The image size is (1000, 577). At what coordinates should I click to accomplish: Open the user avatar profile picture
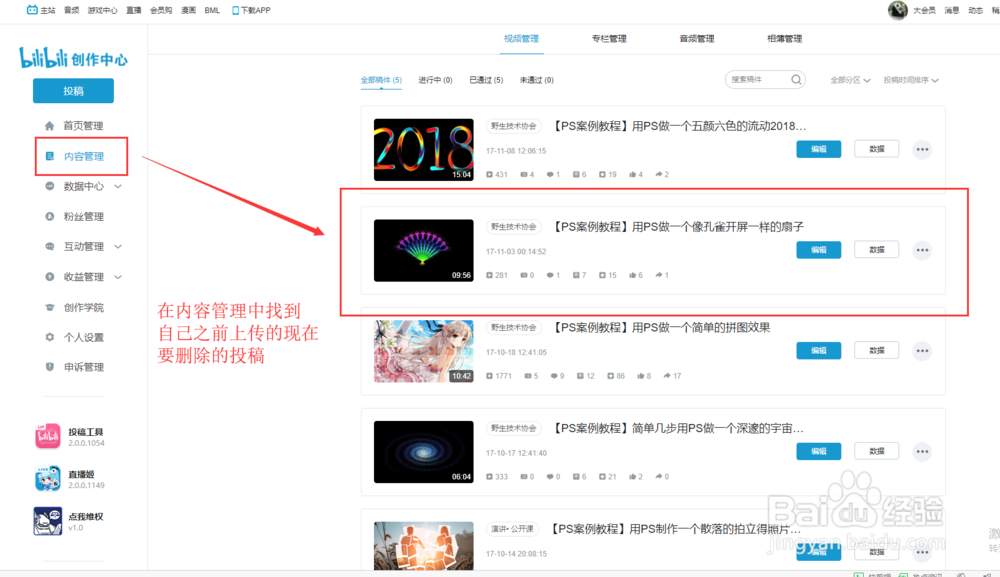pyautogui.click(x=897, y=10)
